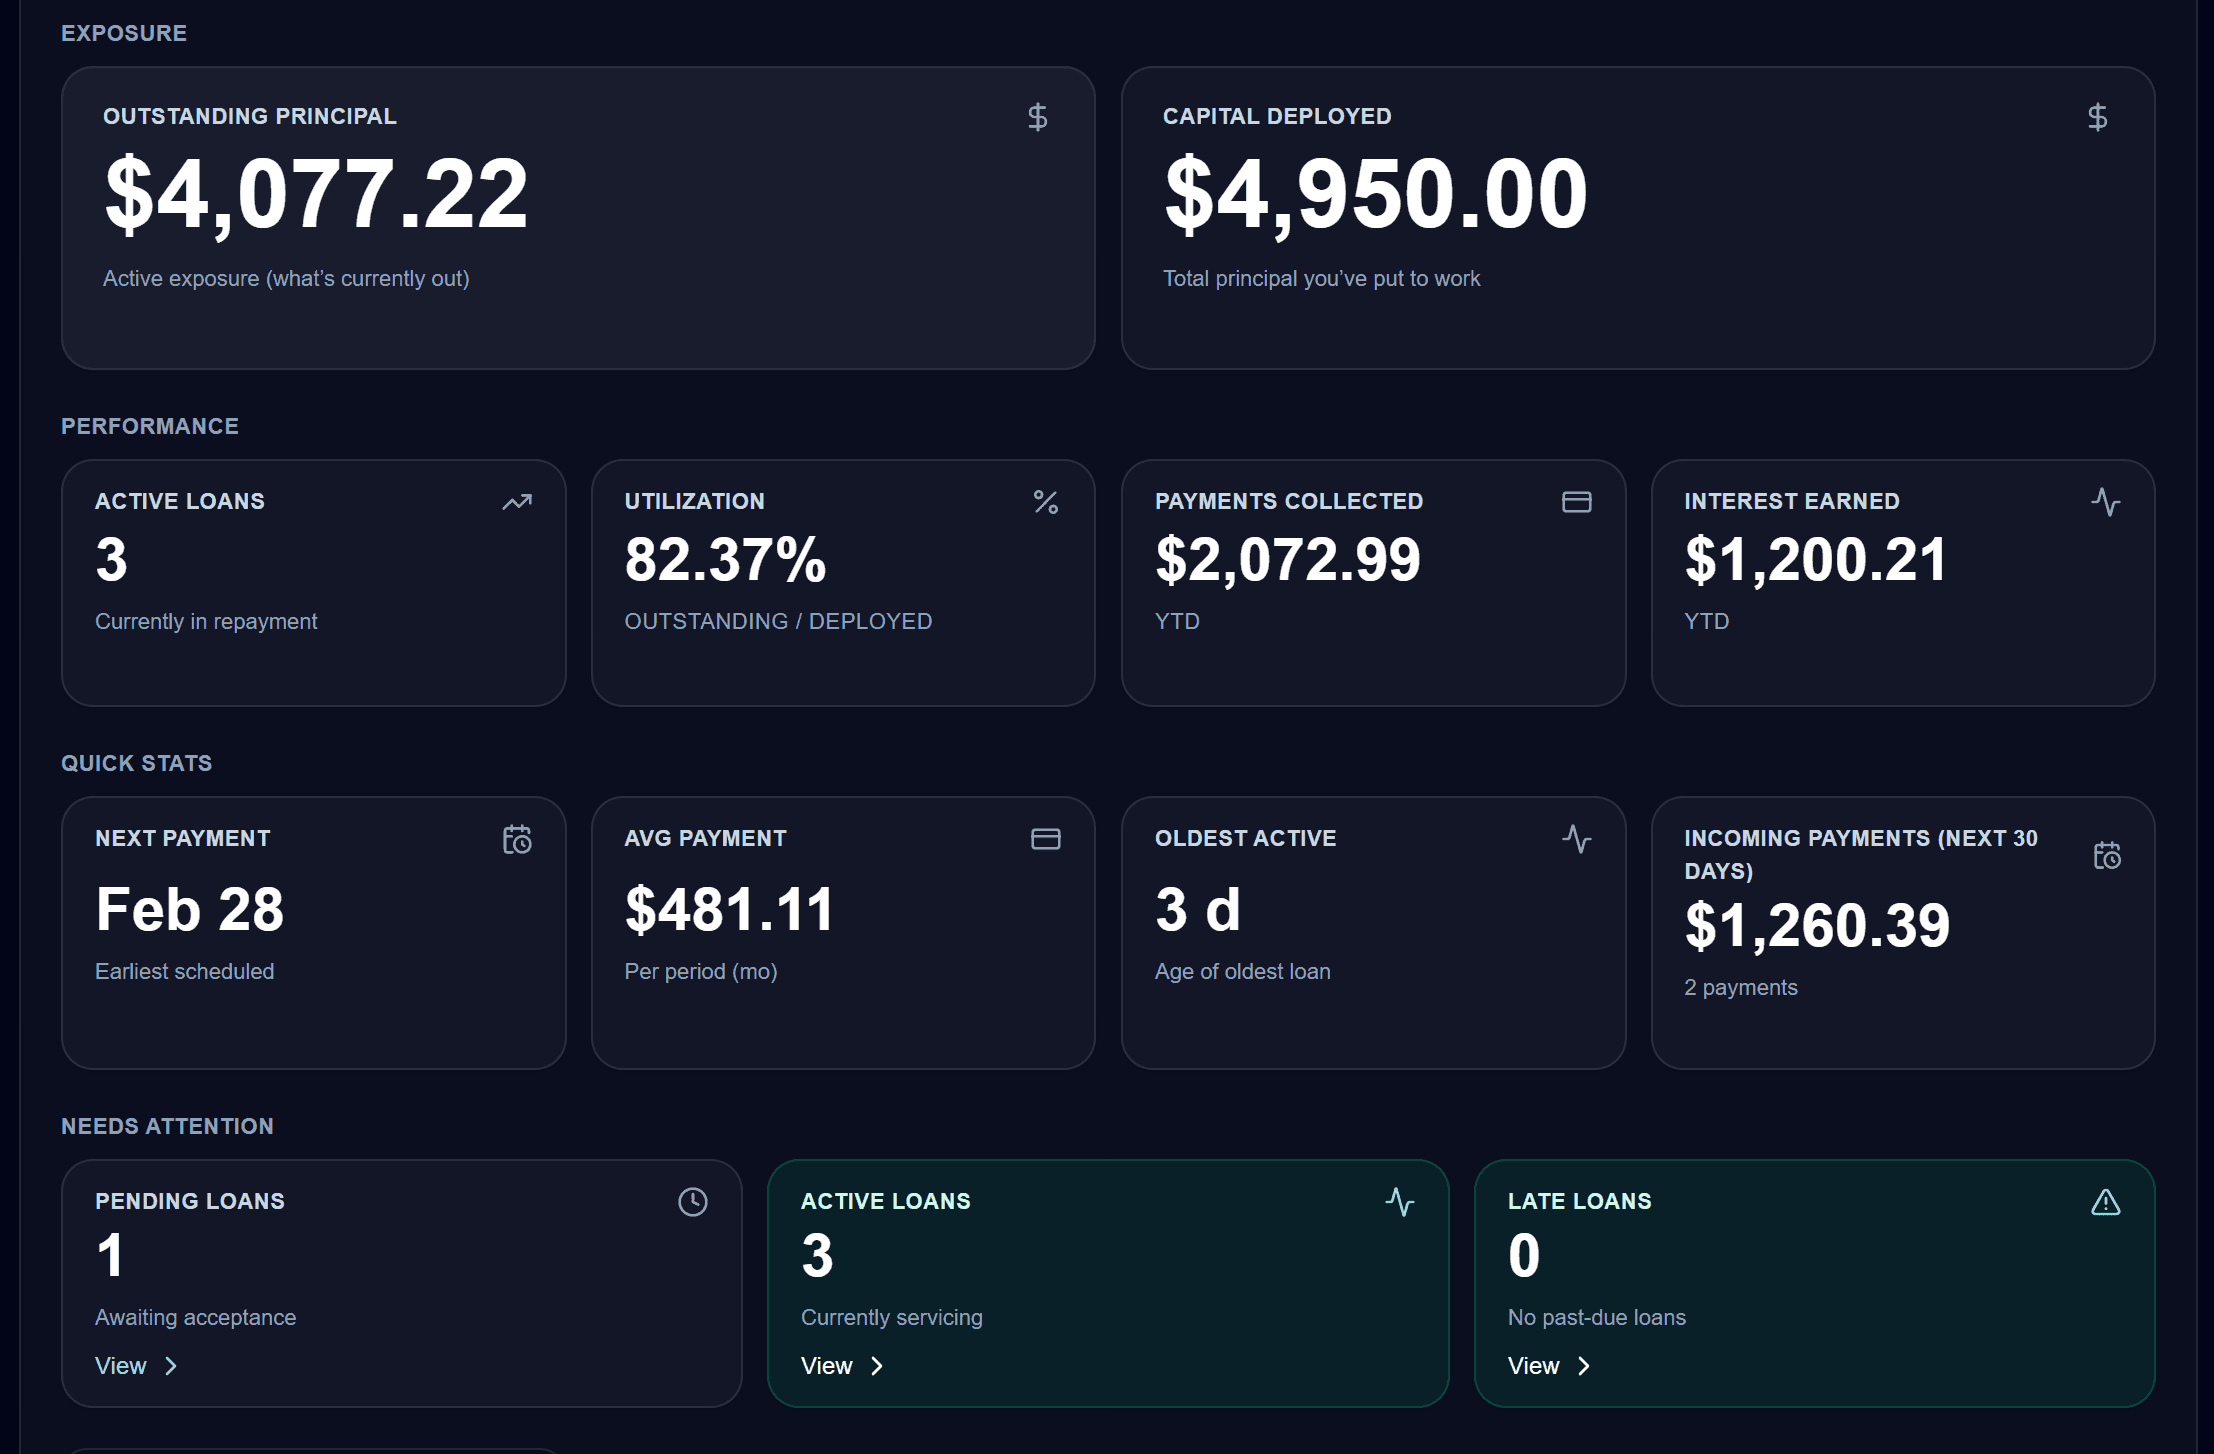
Task: Open View under Late Loans
Action: (1532, 1365)
